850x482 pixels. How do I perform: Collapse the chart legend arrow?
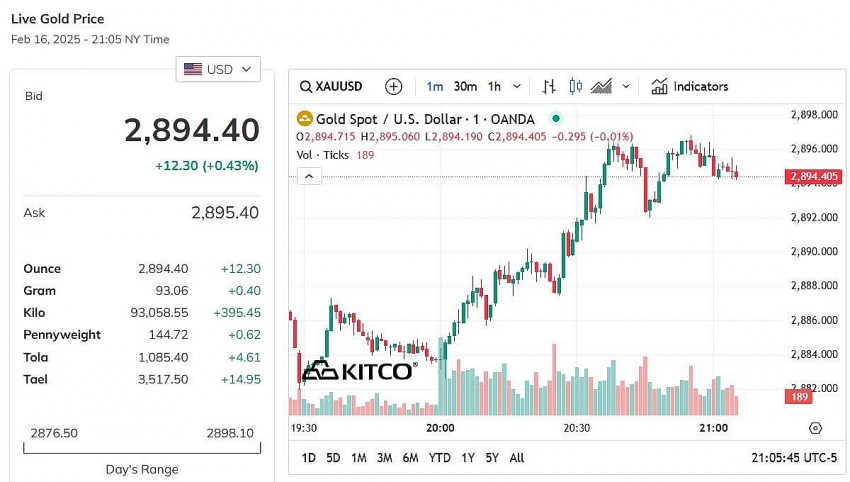[310, 176]
